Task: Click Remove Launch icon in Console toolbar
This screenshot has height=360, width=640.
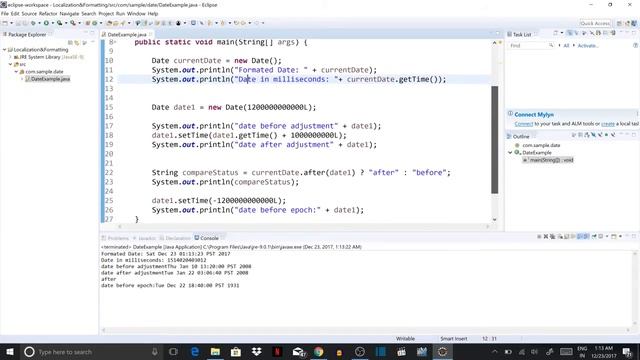Action: 546,236
